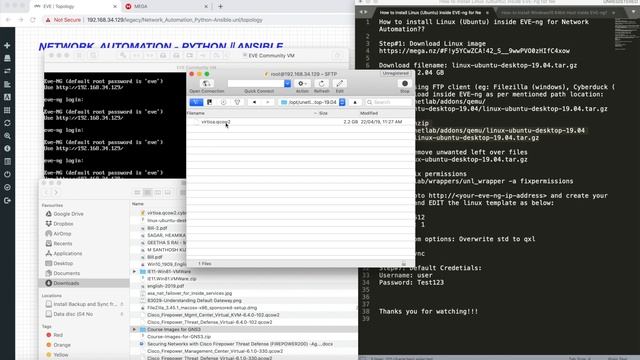
Task: Click Quick Connect input field
Action: tap(256, 83)
